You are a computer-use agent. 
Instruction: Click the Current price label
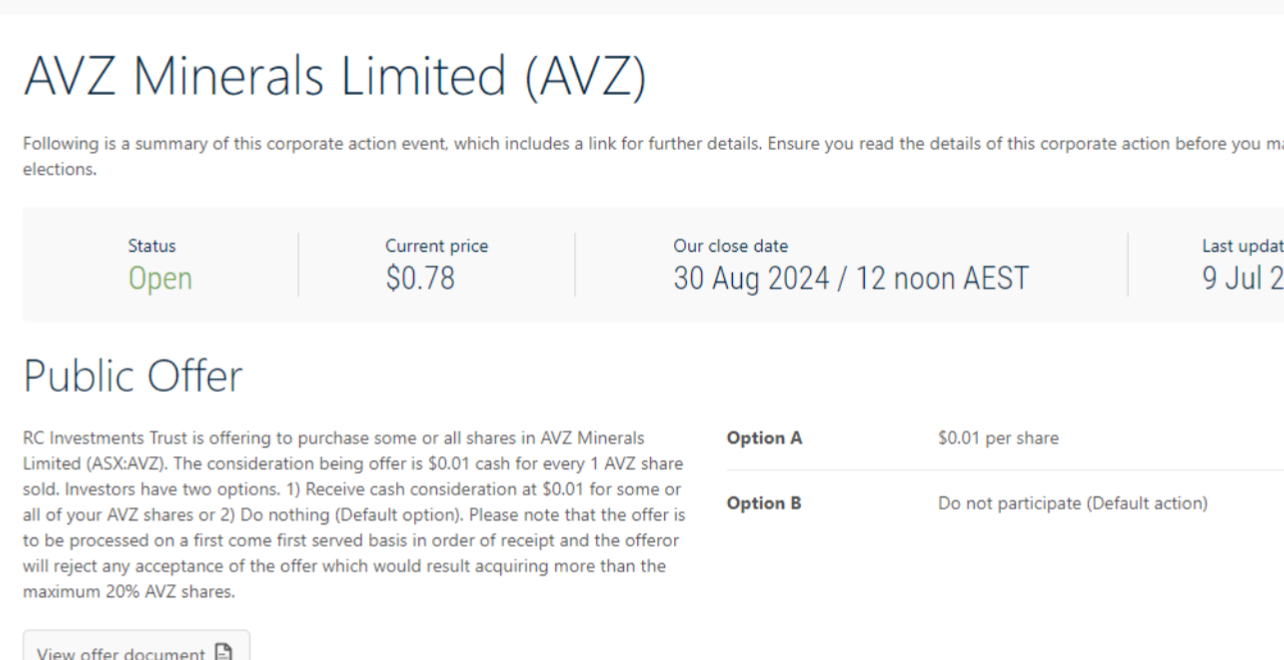pyautogui.click(x=437, y=246)
